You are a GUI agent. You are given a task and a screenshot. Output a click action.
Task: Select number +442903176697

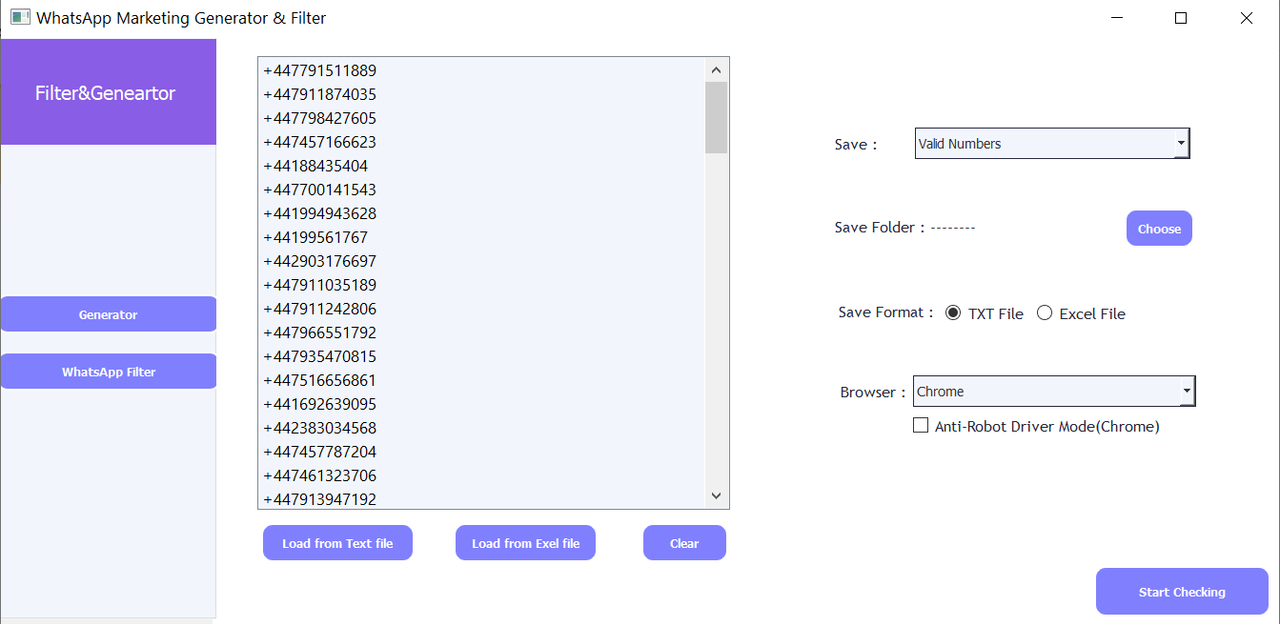320,261
